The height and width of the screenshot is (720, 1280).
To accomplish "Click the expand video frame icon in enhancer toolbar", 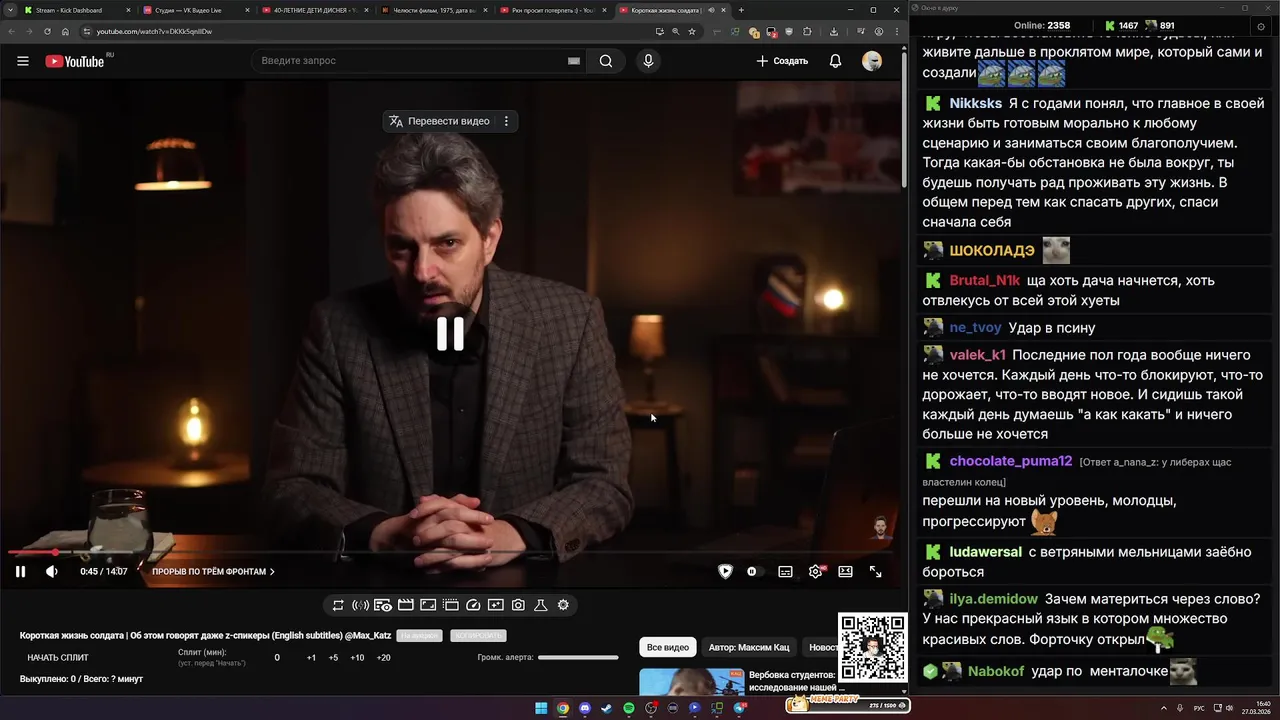I will [428, 605].
